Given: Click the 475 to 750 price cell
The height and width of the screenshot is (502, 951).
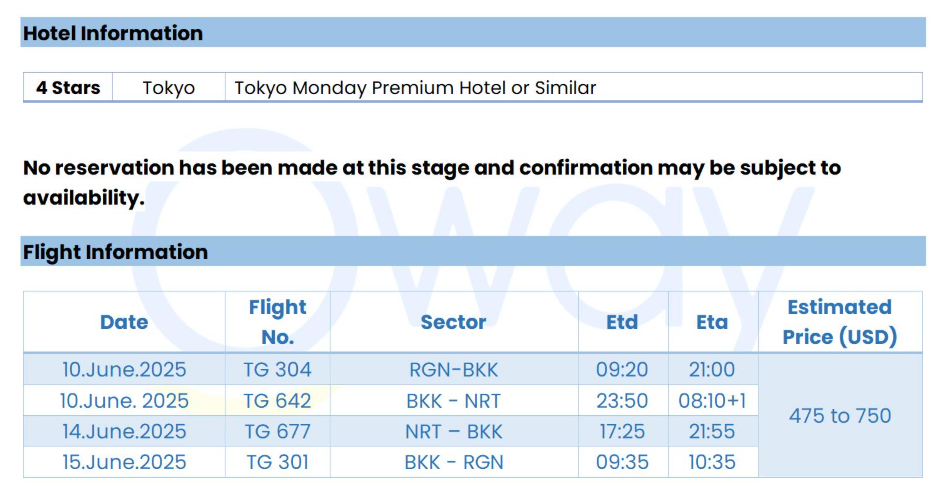Looking at the screenshot, I should coord(840,416).
